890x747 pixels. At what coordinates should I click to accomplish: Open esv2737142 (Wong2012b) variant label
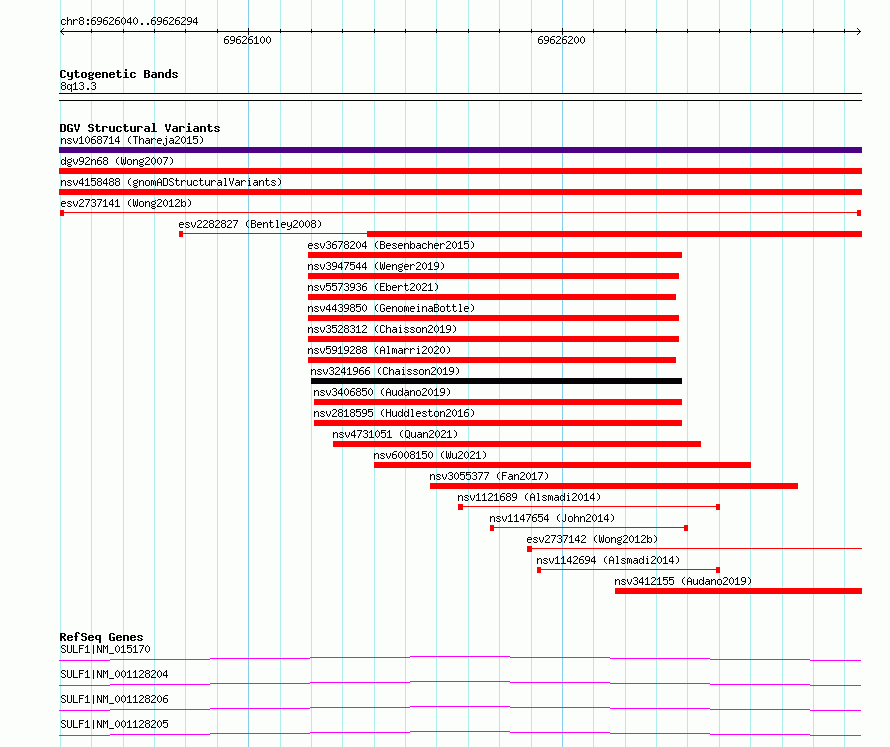coord(592,539)
